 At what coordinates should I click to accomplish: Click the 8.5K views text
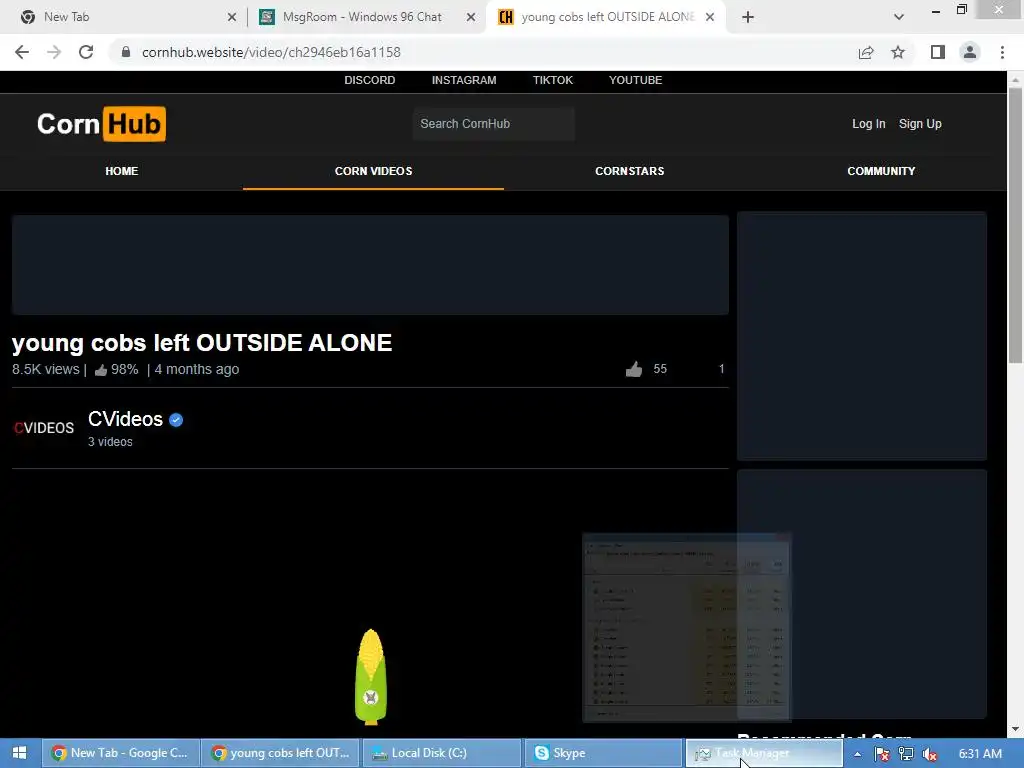(46, 370)
